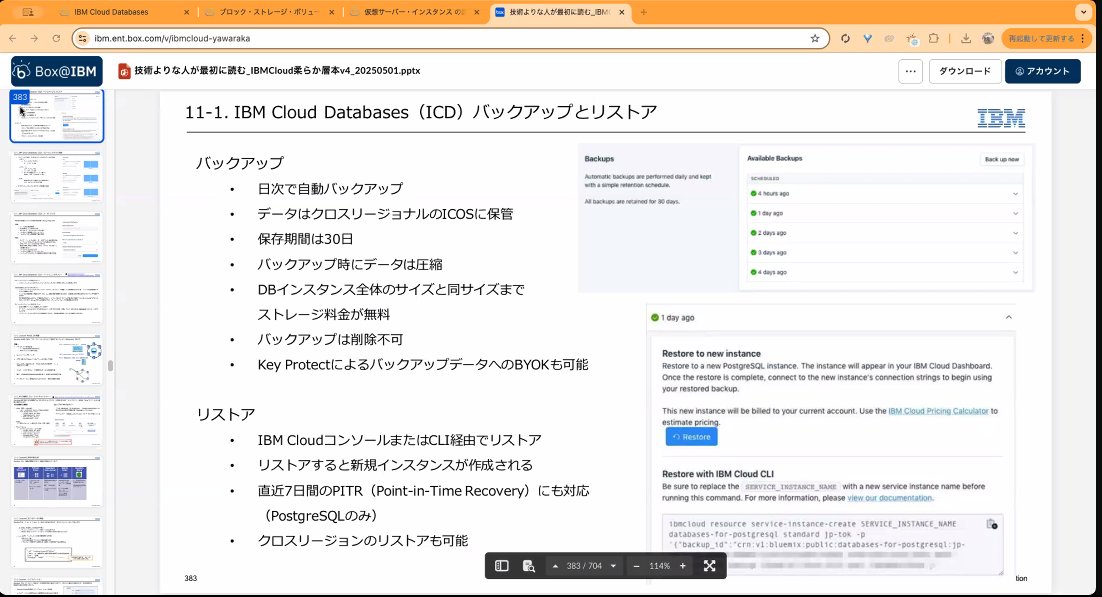Select the third slide thumbnail in sidebar
Image resolution: width=1102 pixels, height=597 pixels.
click(57, 238)
